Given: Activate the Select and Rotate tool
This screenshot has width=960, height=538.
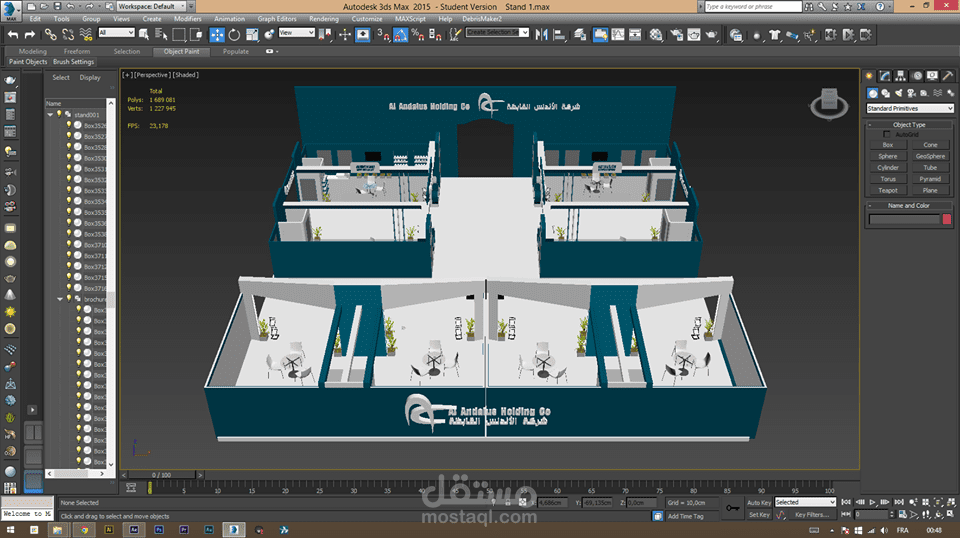Looking at the screenshot, I should coord(234,35).
